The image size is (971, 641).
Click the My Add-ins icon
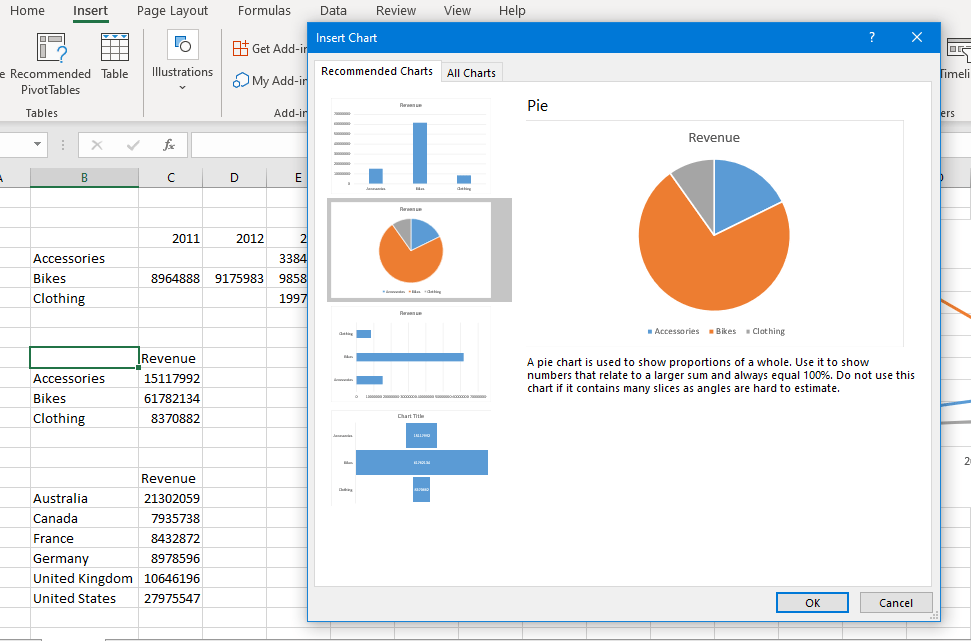[x=241, y=80]
